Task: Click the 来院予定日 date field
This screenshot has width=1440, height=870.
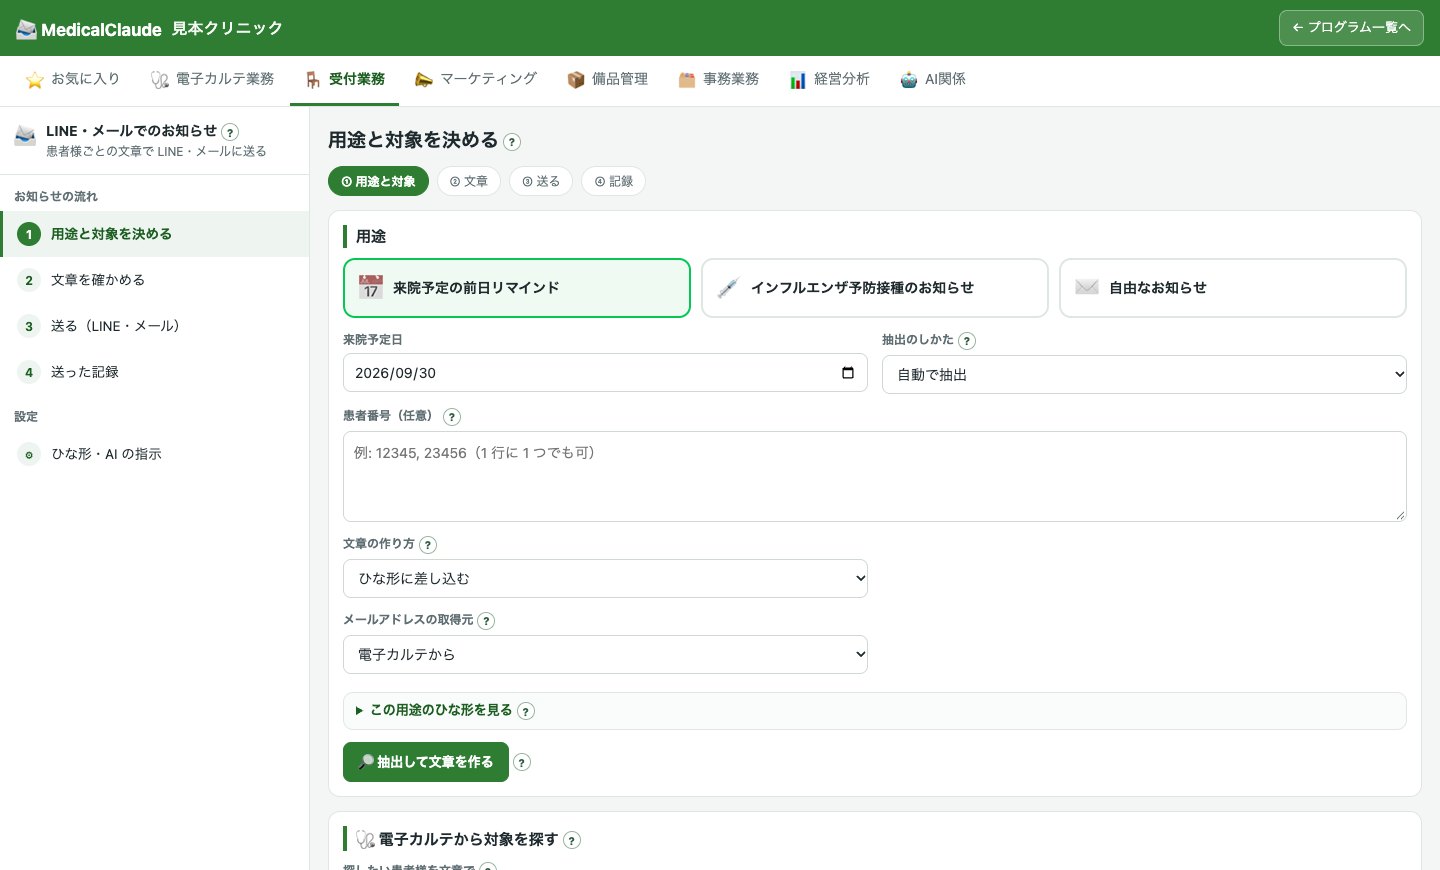Action: [x=605, y=373]
